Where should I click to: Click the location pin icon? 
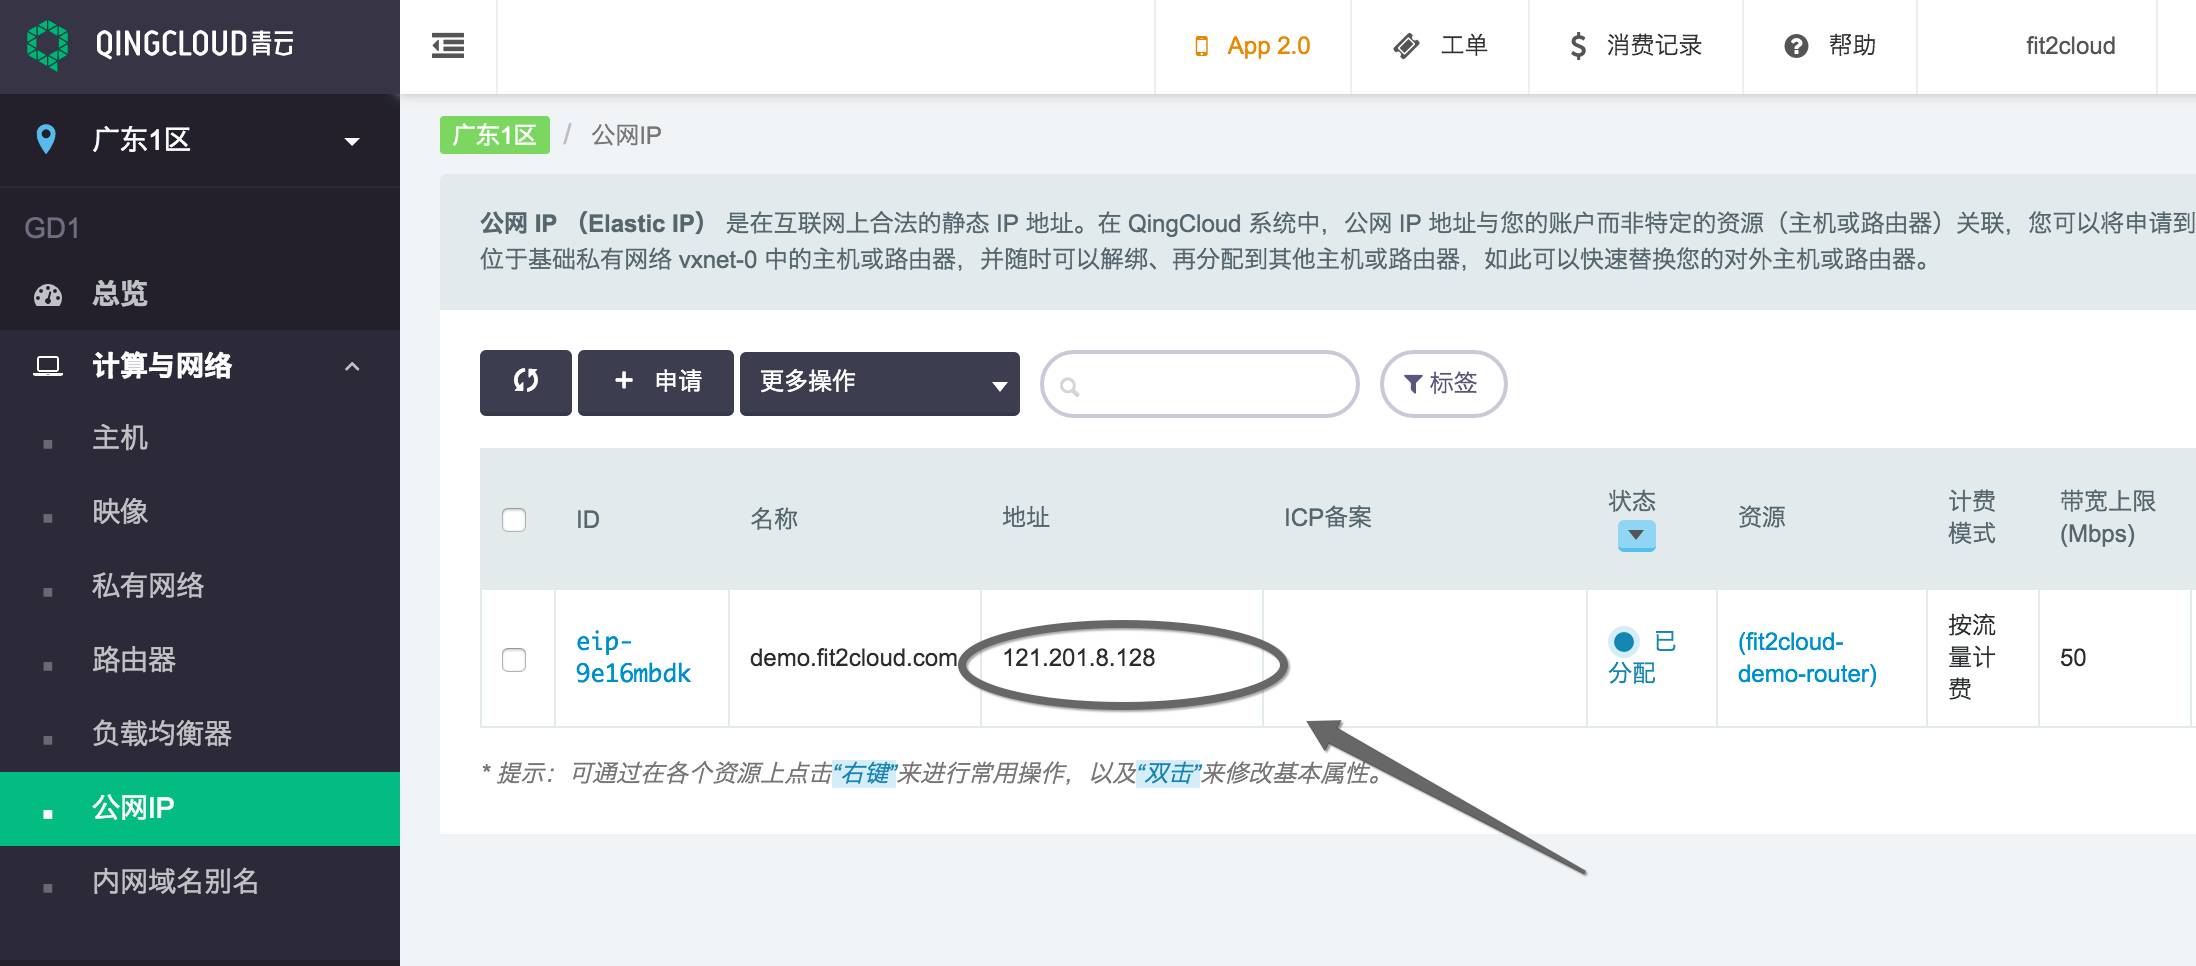tap(45, 139)
